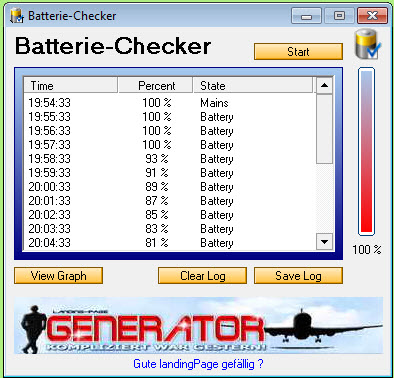Click the Start button
The width and height of the screenshot is (394, 378).
pyautogui.click(x=298, y=52)
